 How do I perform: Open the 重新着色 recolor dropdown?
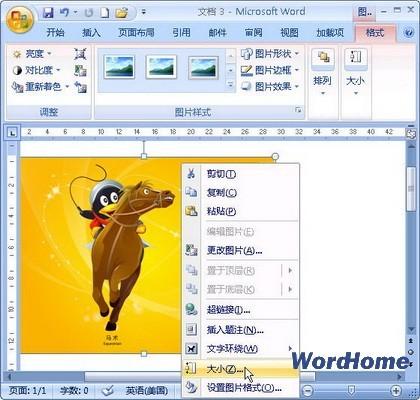pyautogui.click(x=41, y=87)
